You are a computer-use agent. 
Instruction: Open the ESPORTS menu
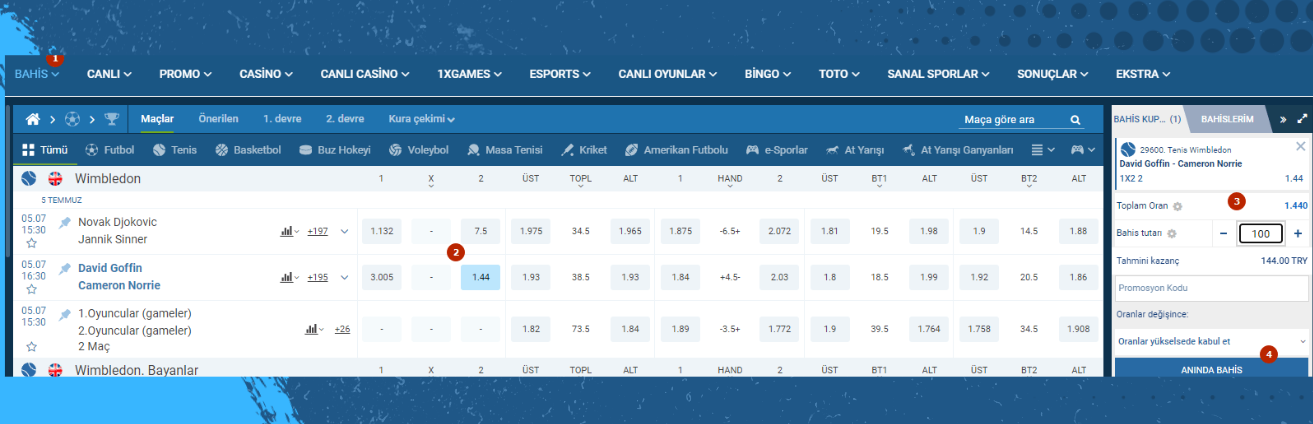[560, 74]
